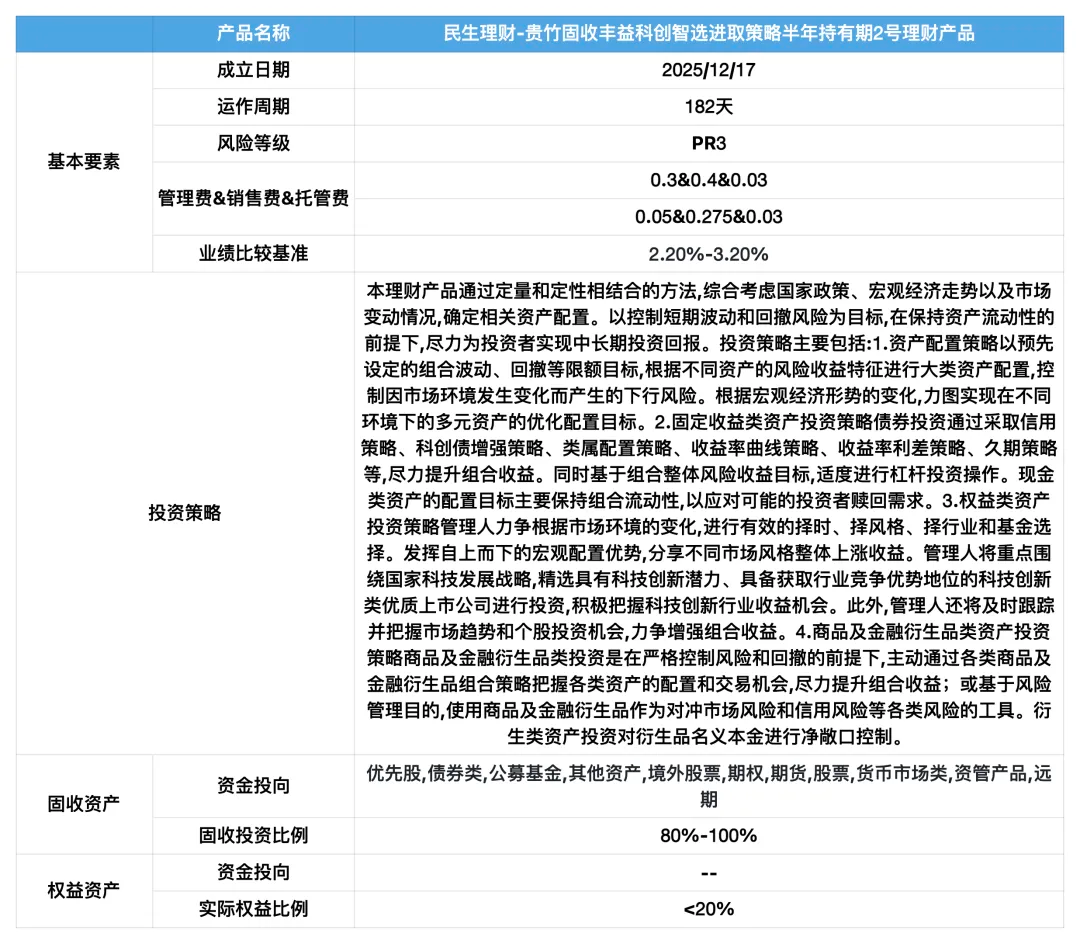The image size is (1080, 944).
Task: Select the fee value 0.3&0.4&0.03
Action: pos(711,179)
